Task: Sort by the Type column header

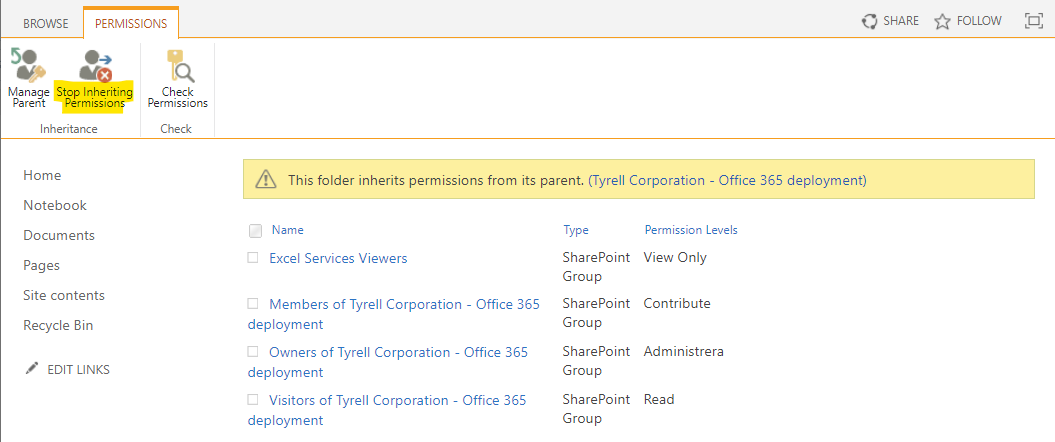Action: point(576,230)
